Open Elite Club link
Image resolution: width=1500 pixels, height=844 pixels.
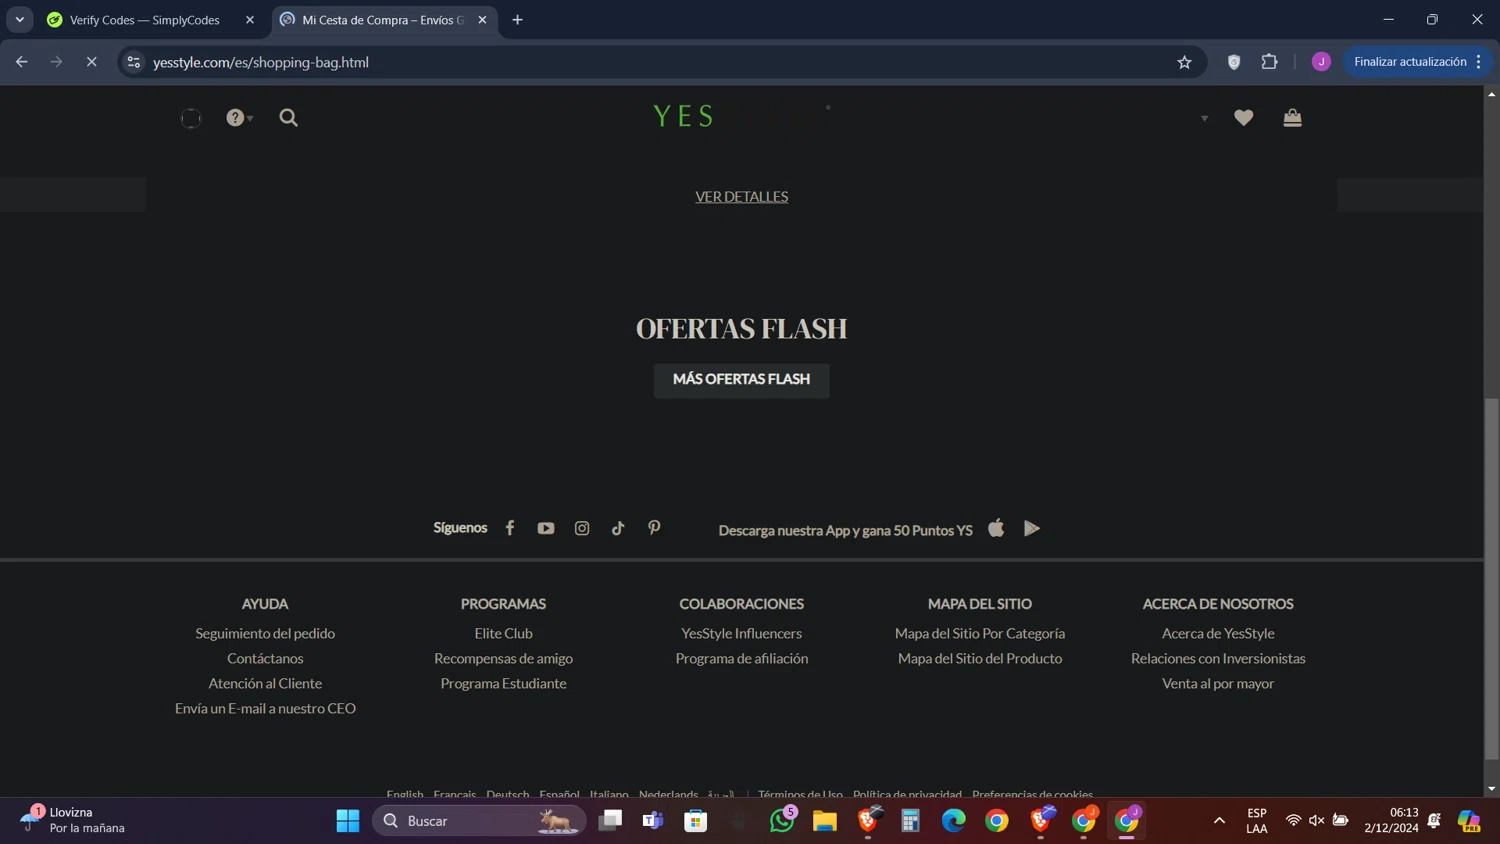point(503,634)
